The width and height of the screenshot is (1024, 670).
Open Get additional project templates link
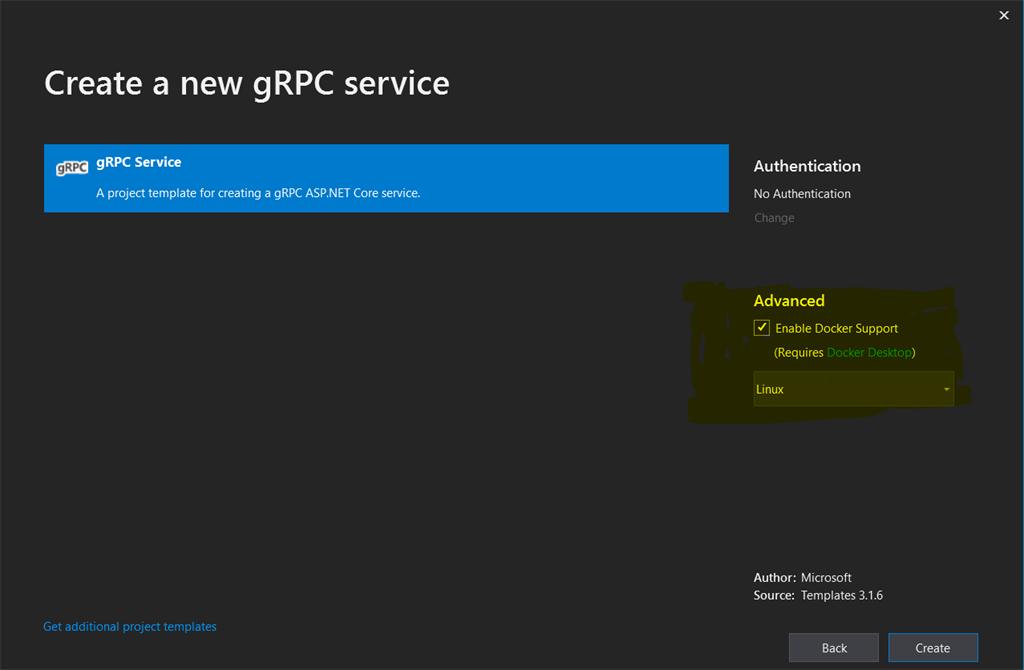[x=130, y=626]
